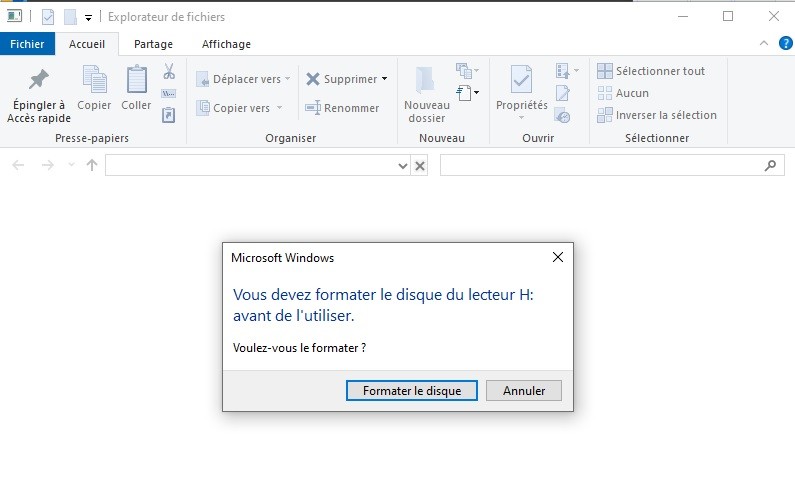Click the magnifier search icon

[x=770, y=165]
